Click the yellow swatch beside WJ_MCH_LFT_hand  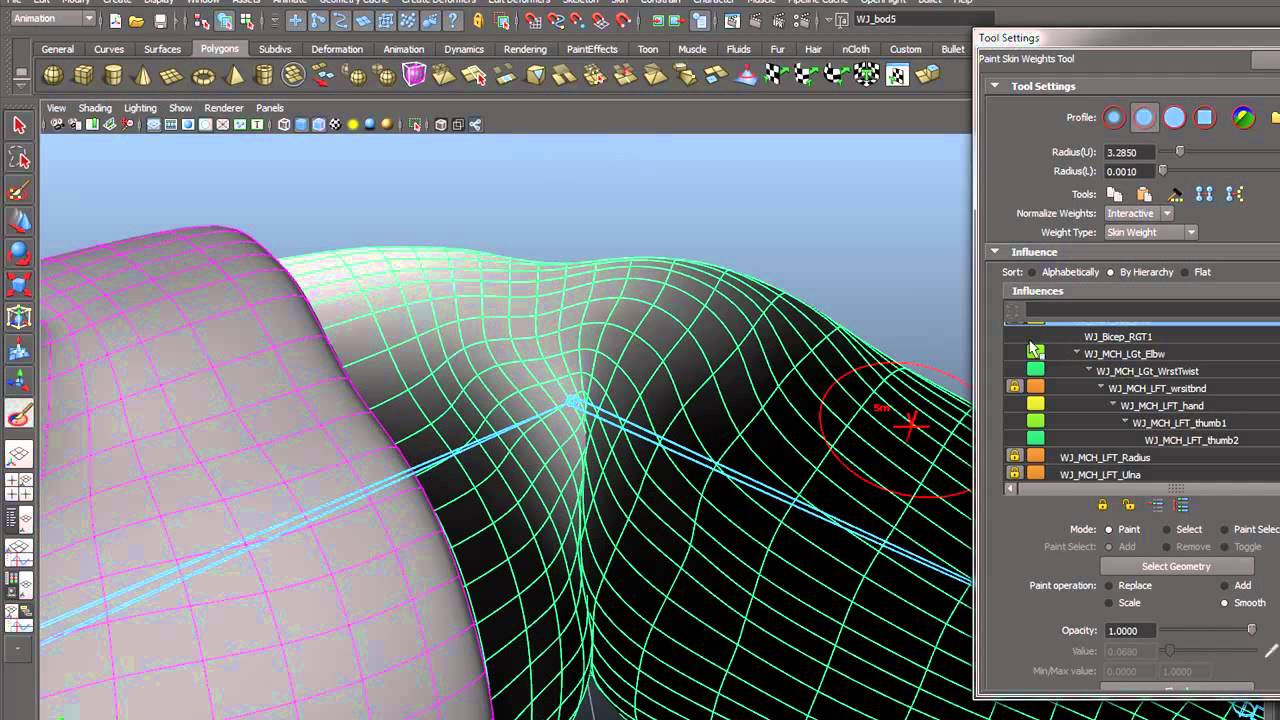click(1036, 405)
